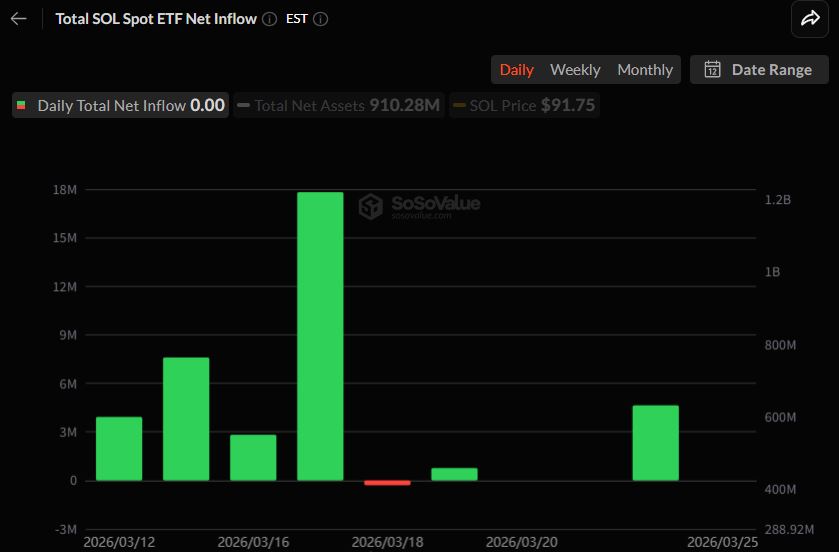
Task: Click the red negative outflow bar
Action: coord(387,483)
